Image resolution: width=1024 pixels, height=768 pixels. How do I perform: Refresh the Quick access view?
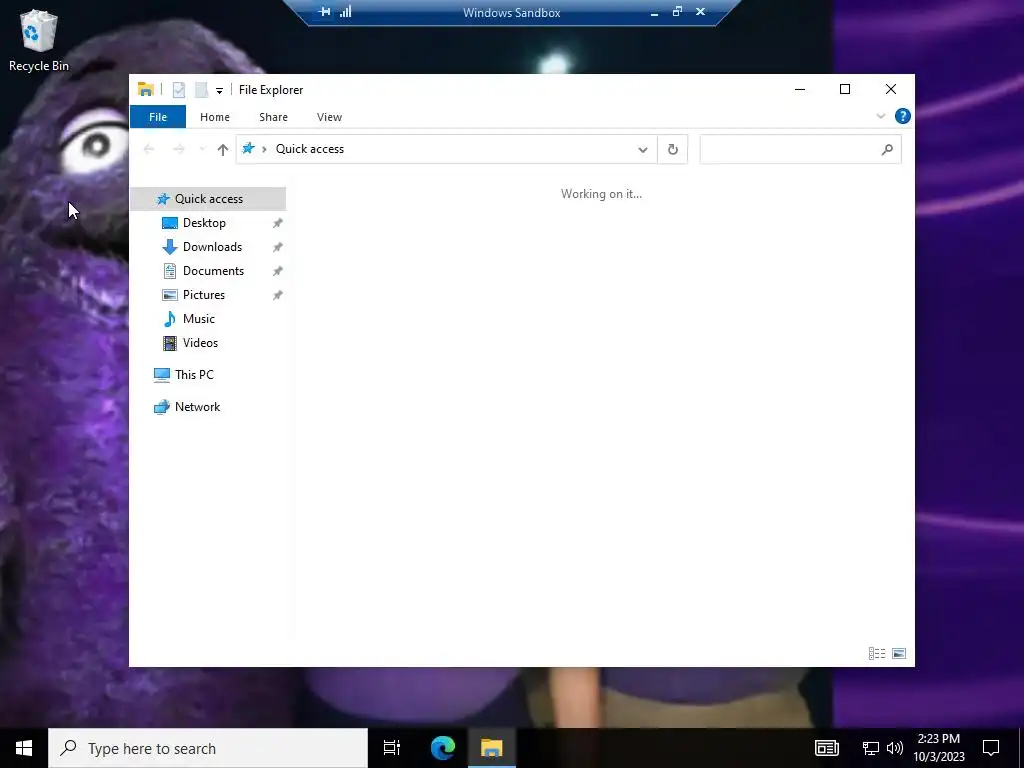pos(673,150)
